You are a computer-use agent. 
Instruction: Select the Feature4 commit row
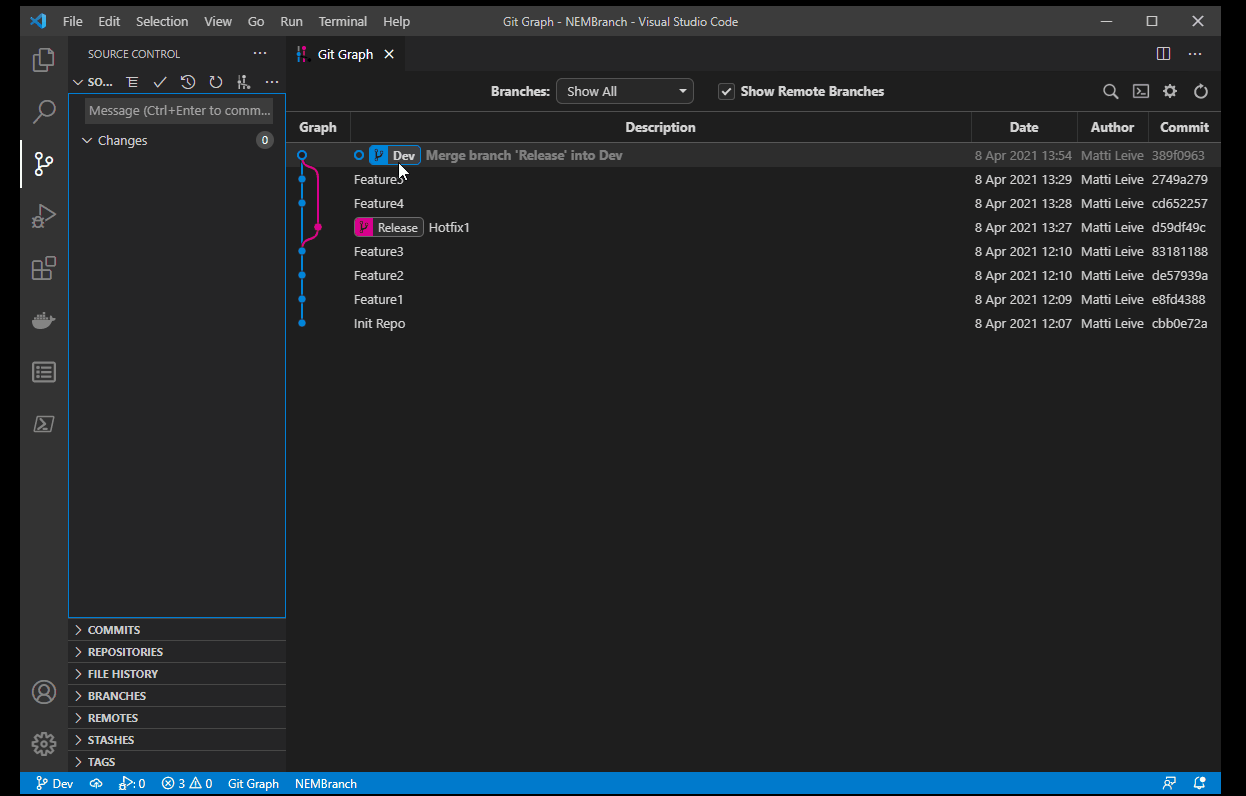pos(753,203)
